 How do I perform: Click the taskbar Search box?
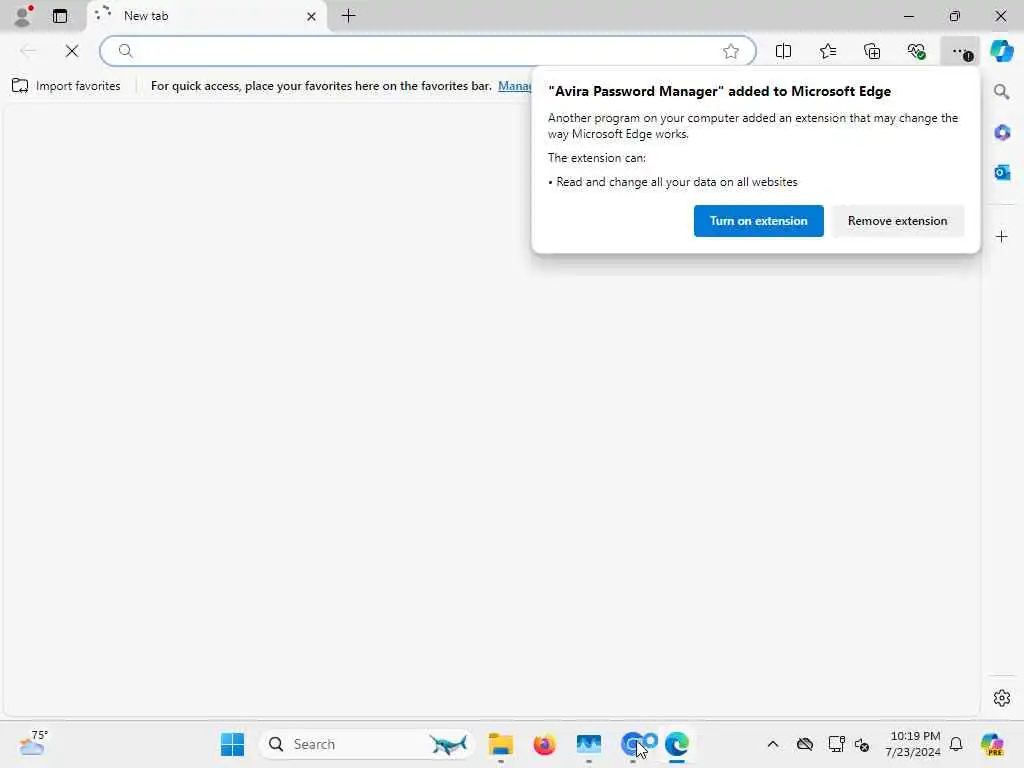click(x=366, y=744)
